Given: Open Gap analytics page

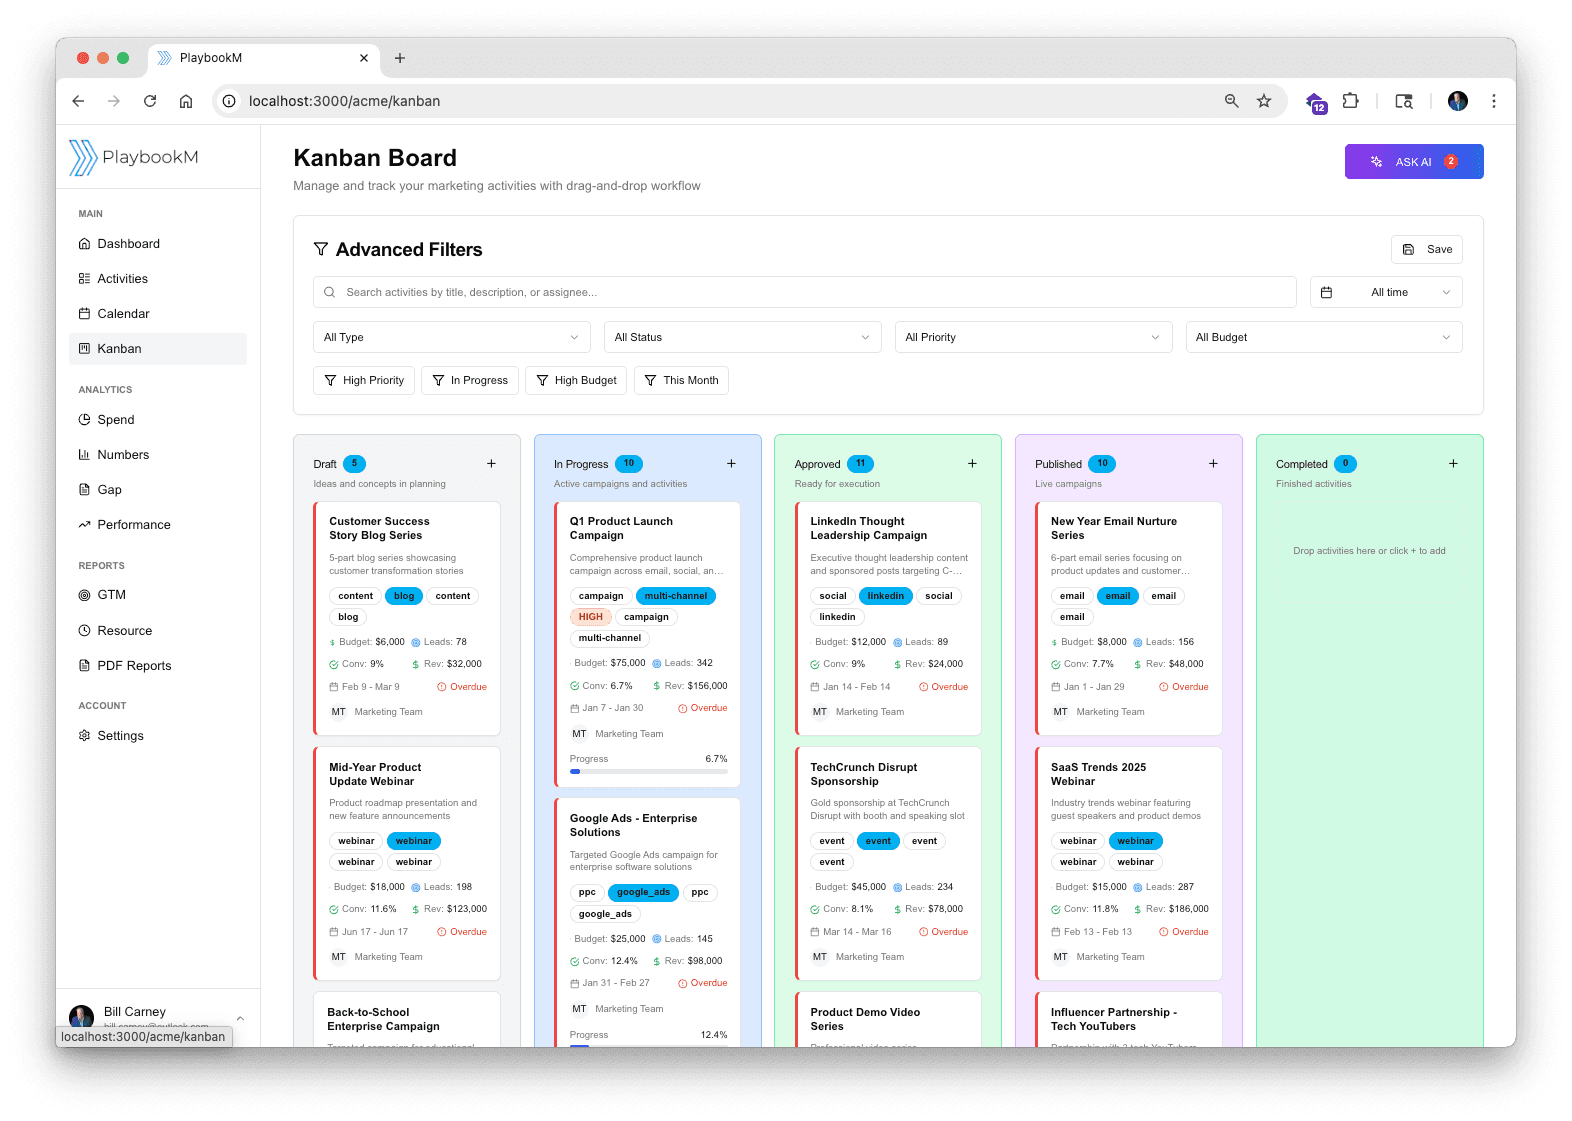Looking at the screenshot, I should [x=158, y=490].
